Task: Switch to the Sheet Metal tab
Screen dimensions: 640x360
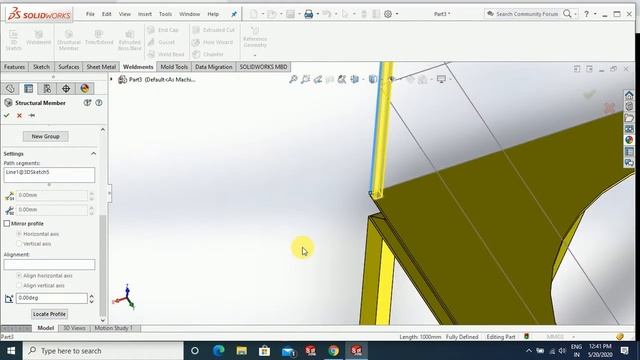Action: [x=101, y=67]
